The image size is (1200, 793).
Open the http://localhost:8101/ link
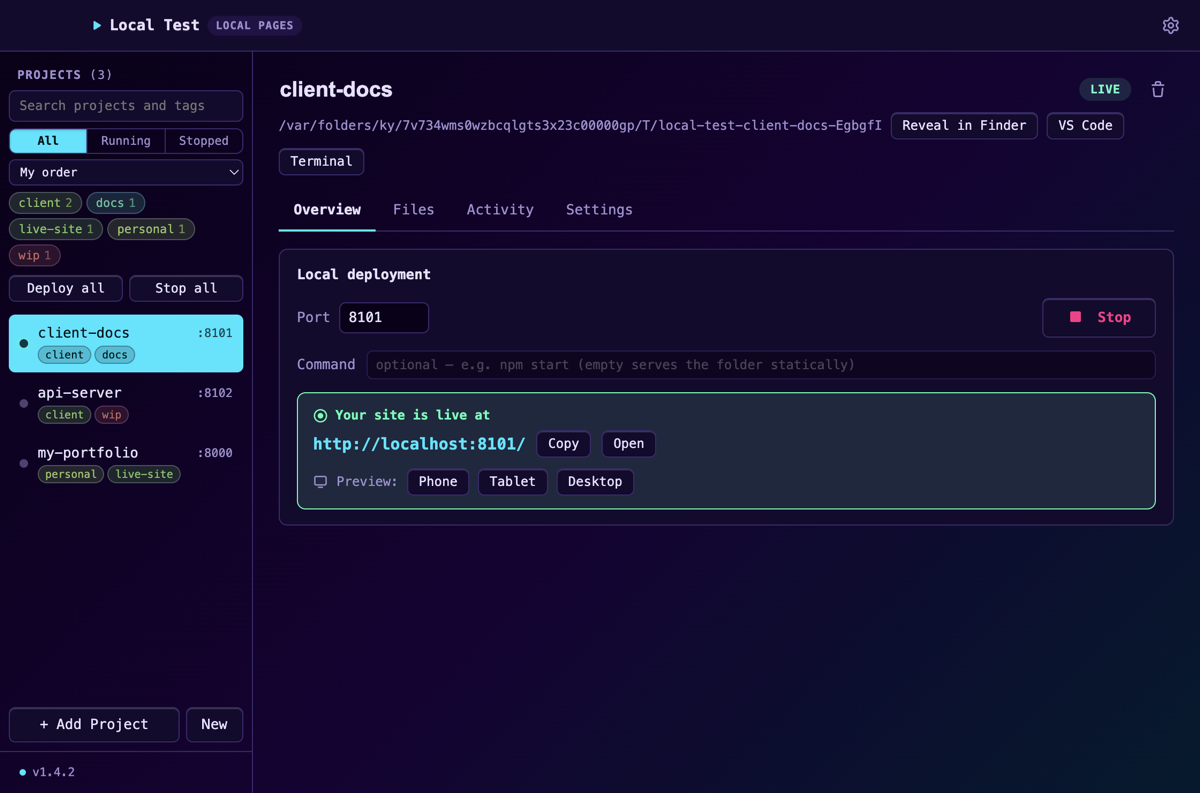pos(419,444)
